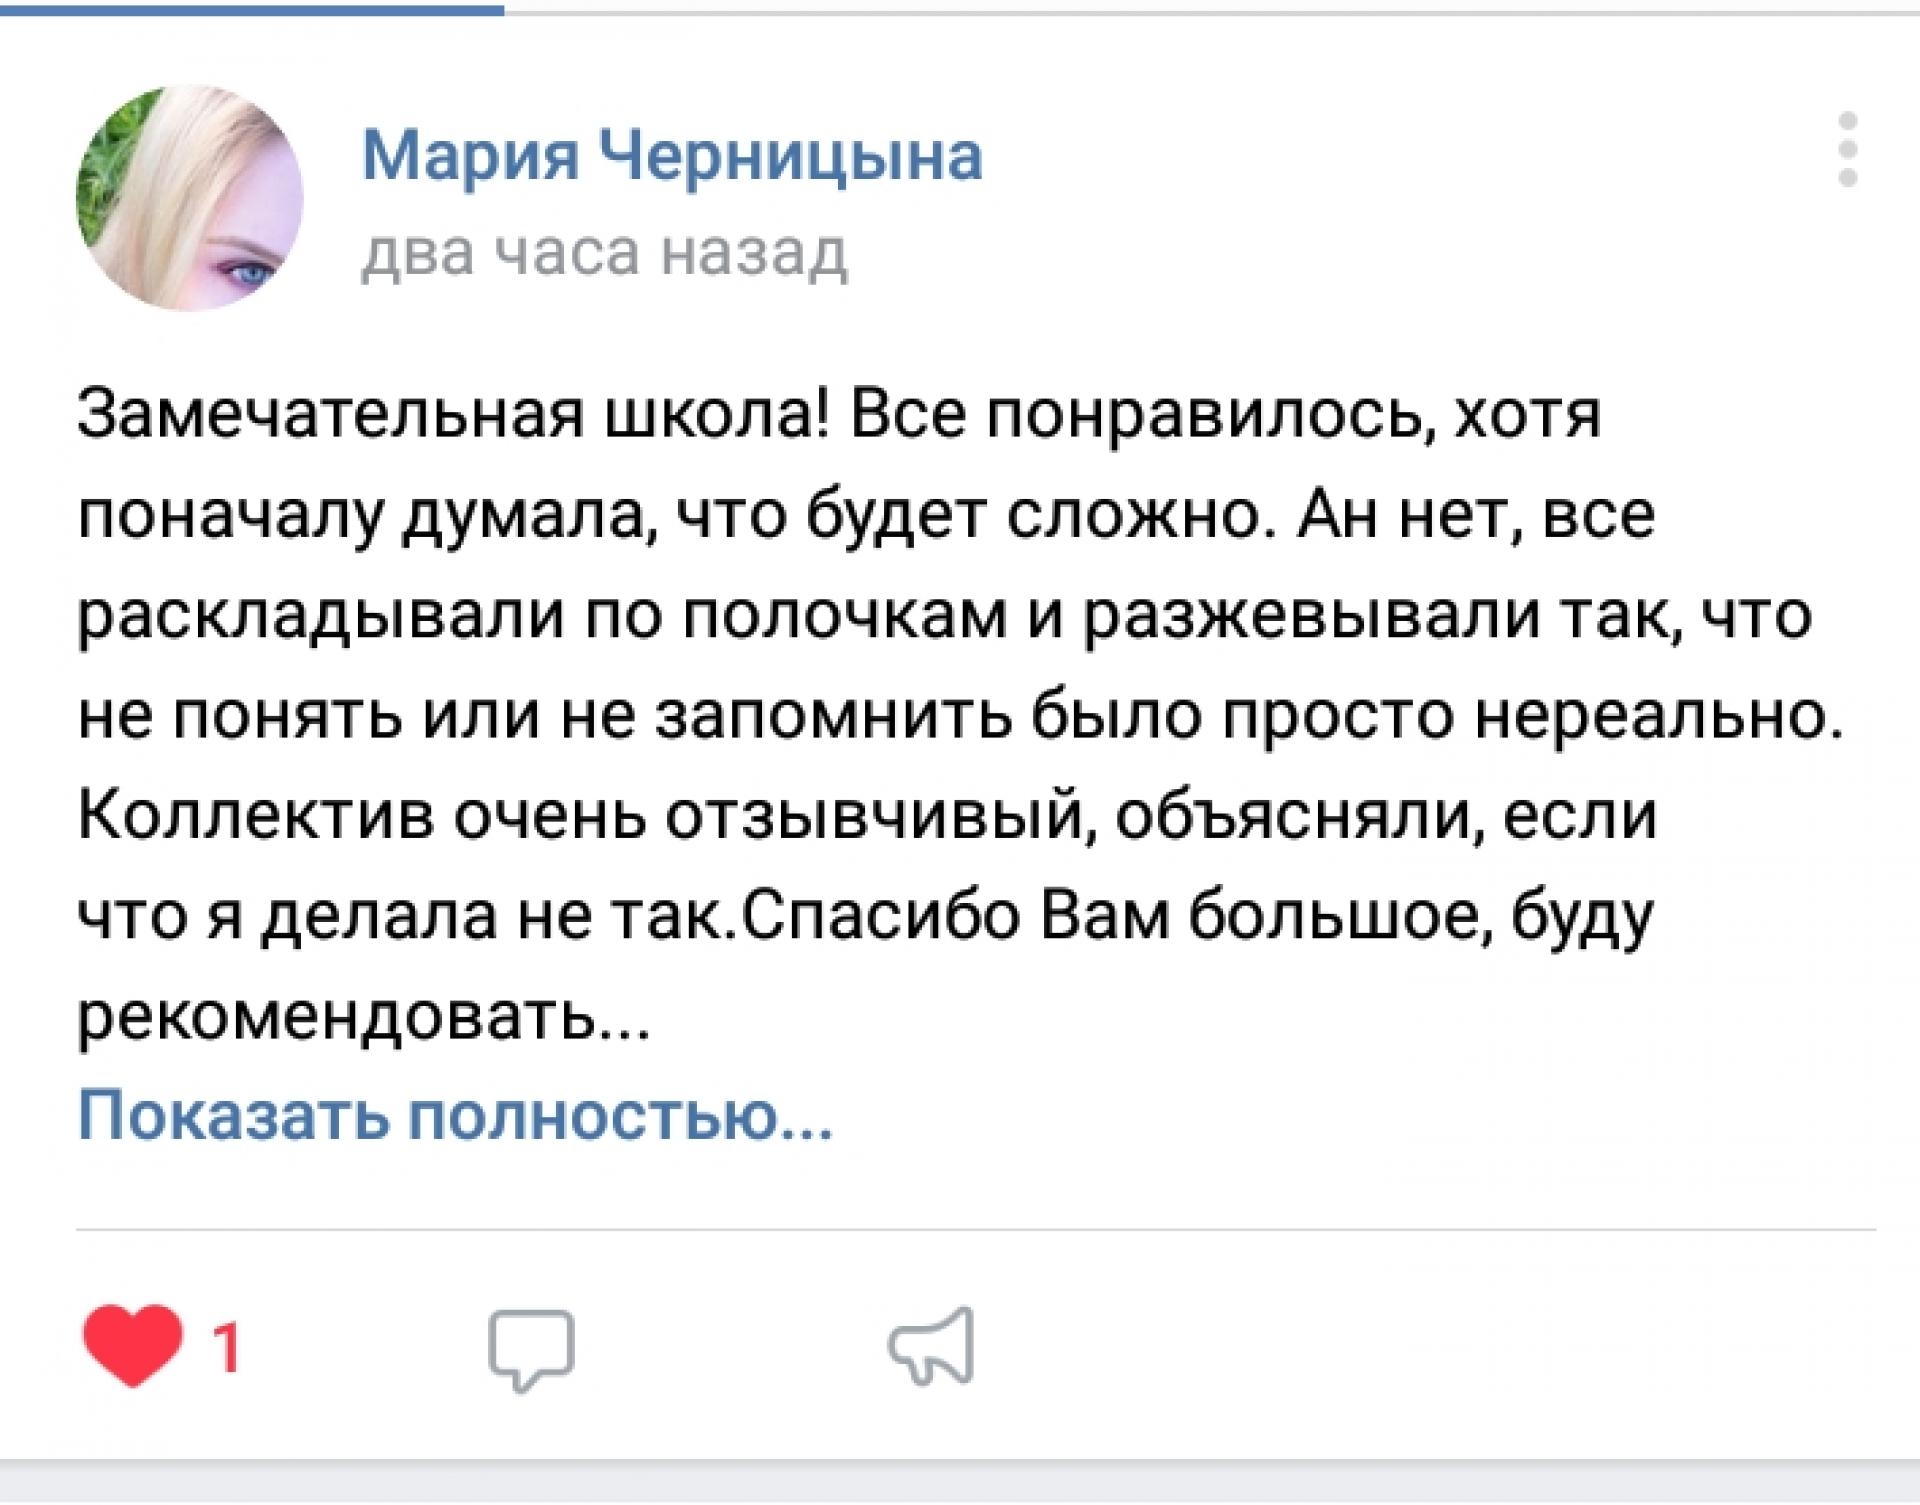The width and height of the screenshot is (1920, 1505).
Task: Expand the review with "Показать полностью..."
Action: click(x=455, y=1116)
